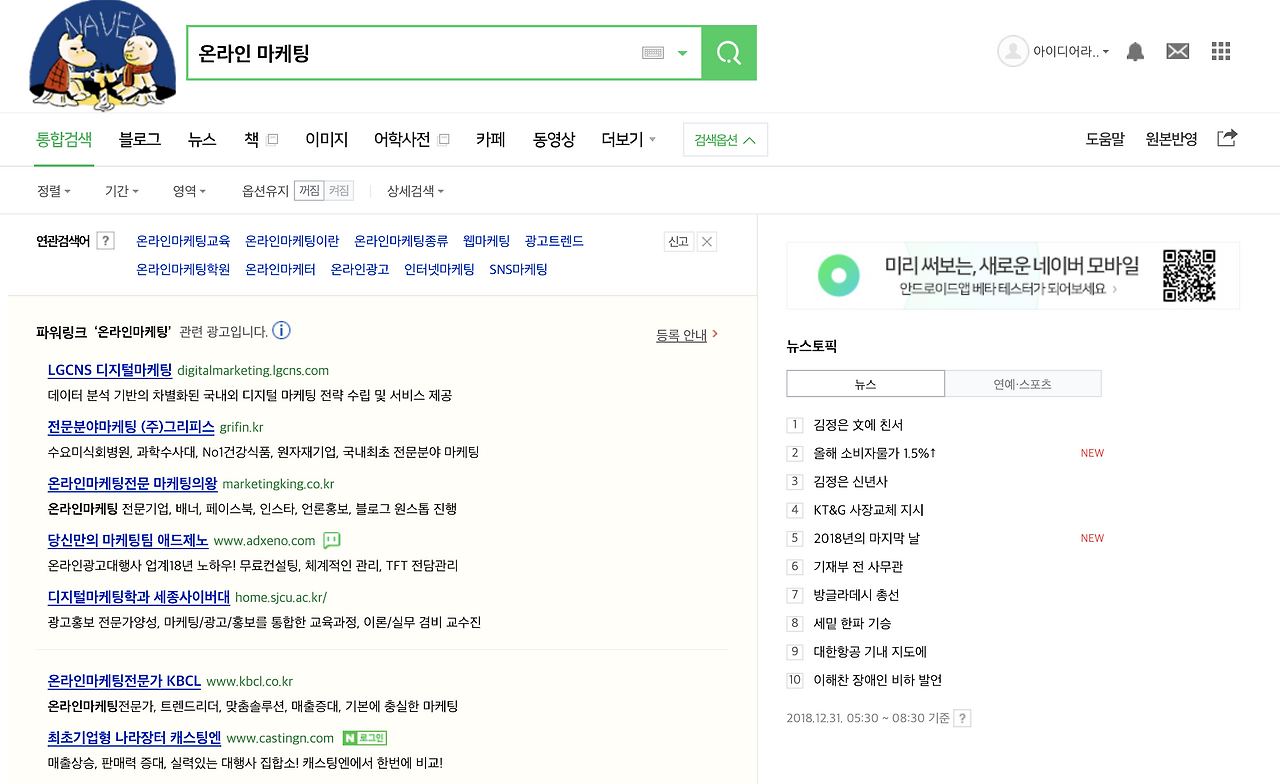Viewport: 1280px width, 784px height.
Task: Click the apps grid icon top right
Action: (1220, 50)
